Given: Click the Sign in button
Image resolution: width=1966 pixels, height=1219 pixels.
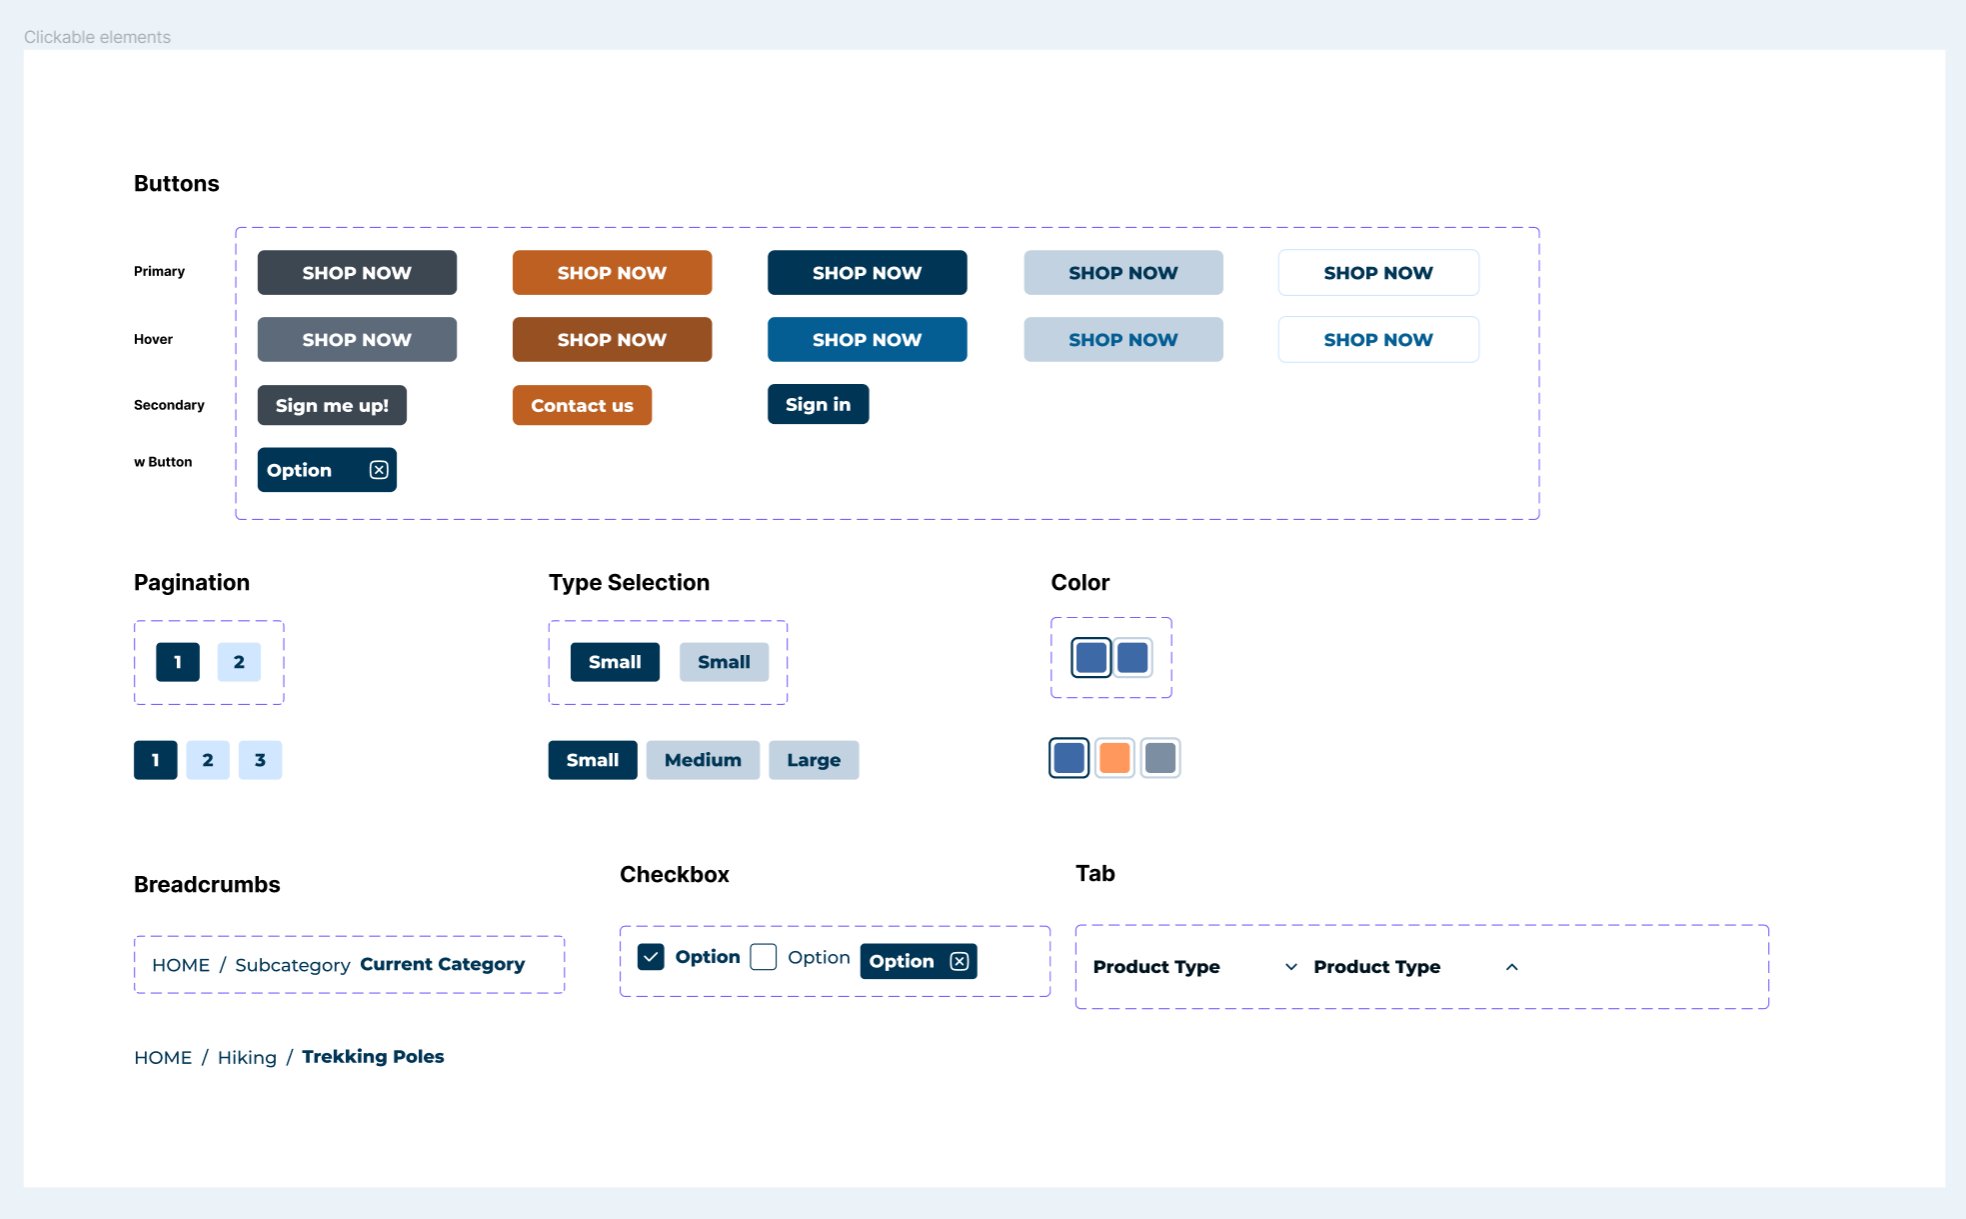Looking at the screenshot, I should coord(818,404).
